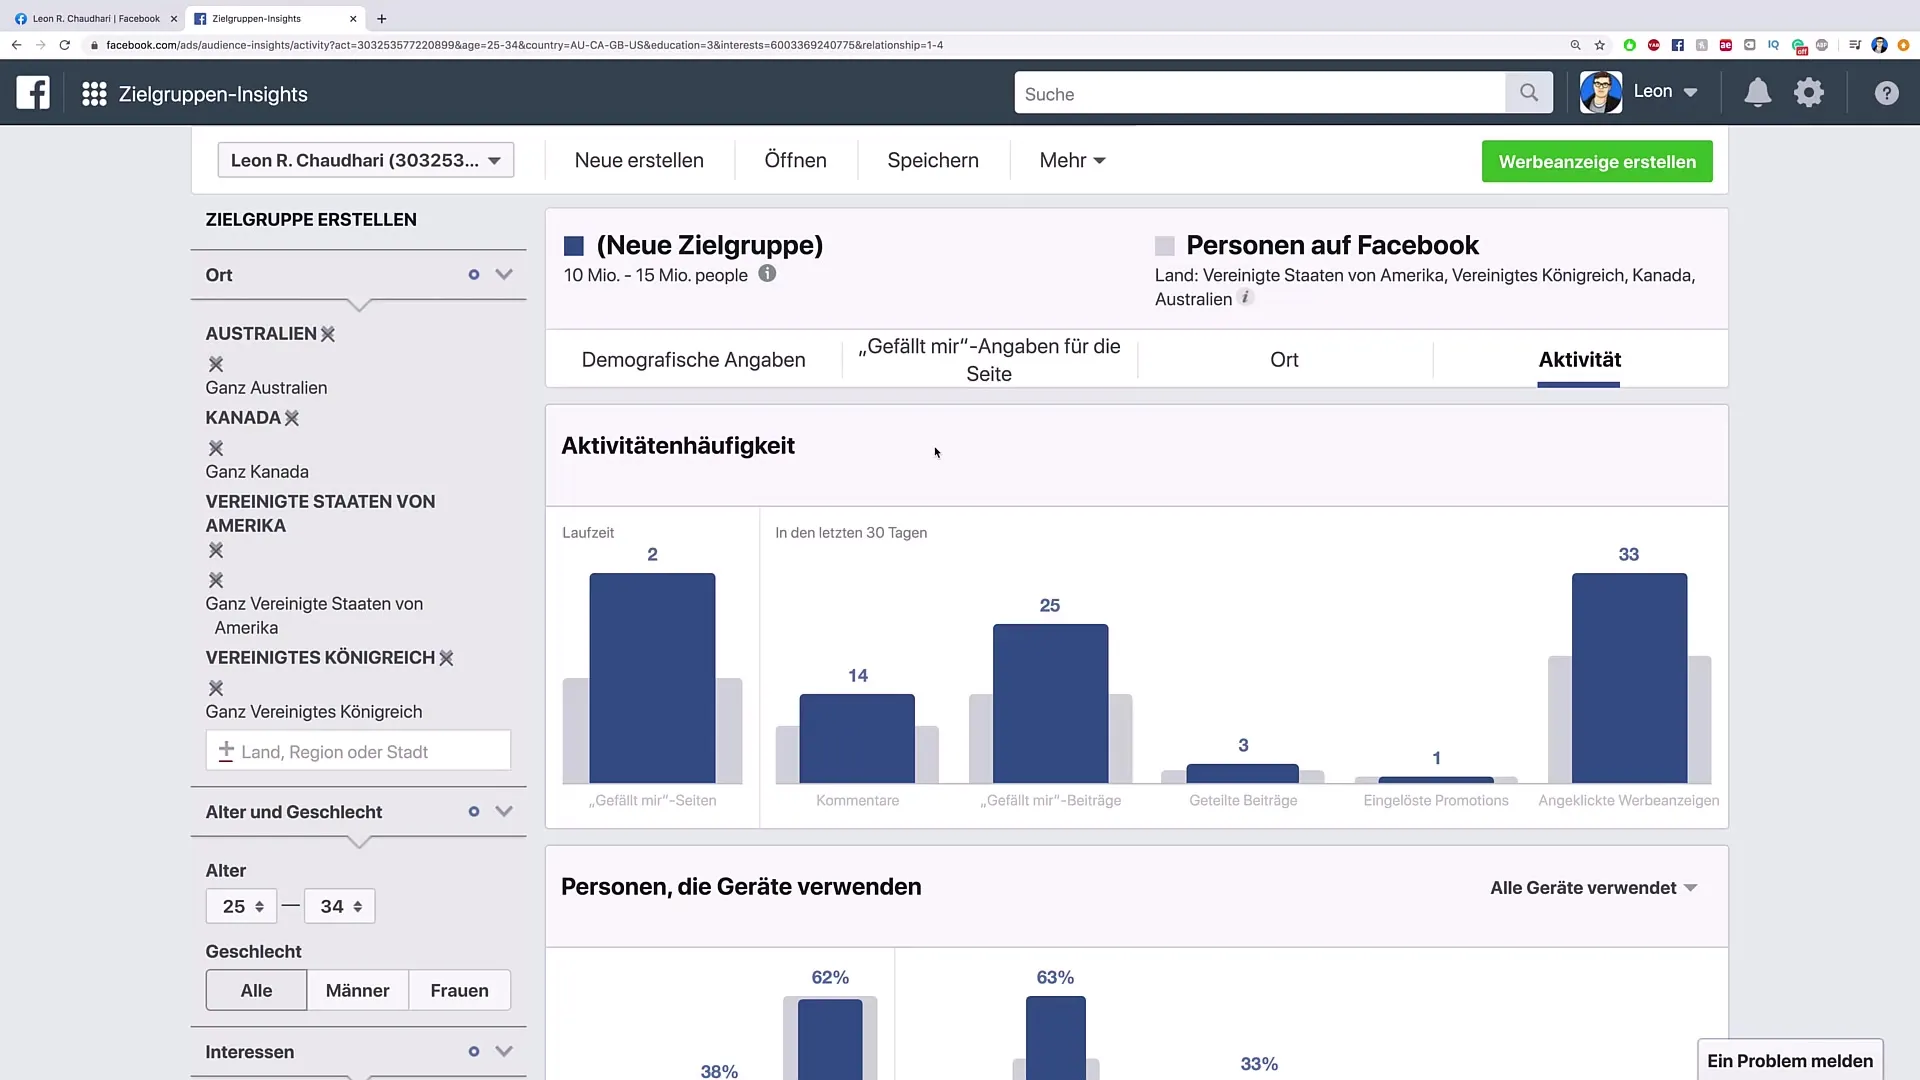Click Ein Problem melden button
Image resolution: width=1920 pixels, height=1080 pixels.
pyautogui.click(x=1790, y=1060)
